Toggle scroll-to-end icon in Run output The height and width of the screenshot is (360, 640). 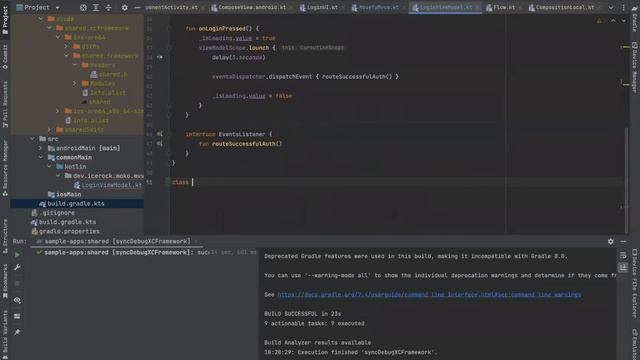(x=623, y=268)
